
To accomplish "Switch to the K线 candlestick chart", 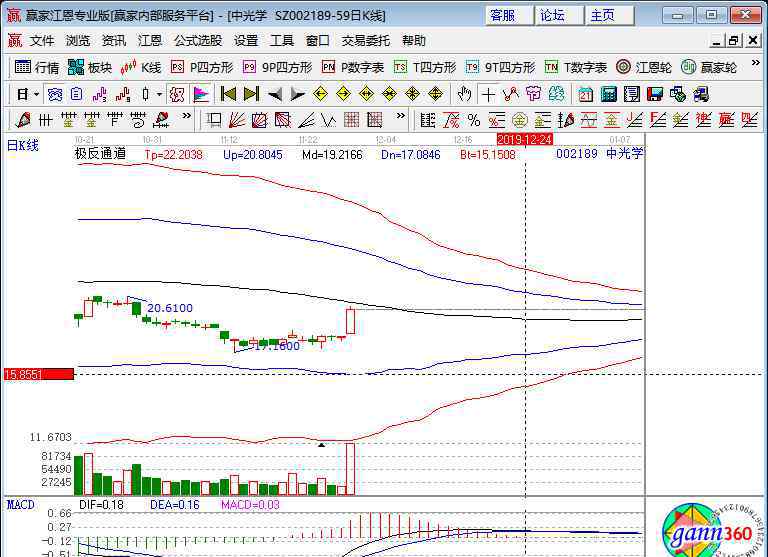I will click(x=141, y=67).
